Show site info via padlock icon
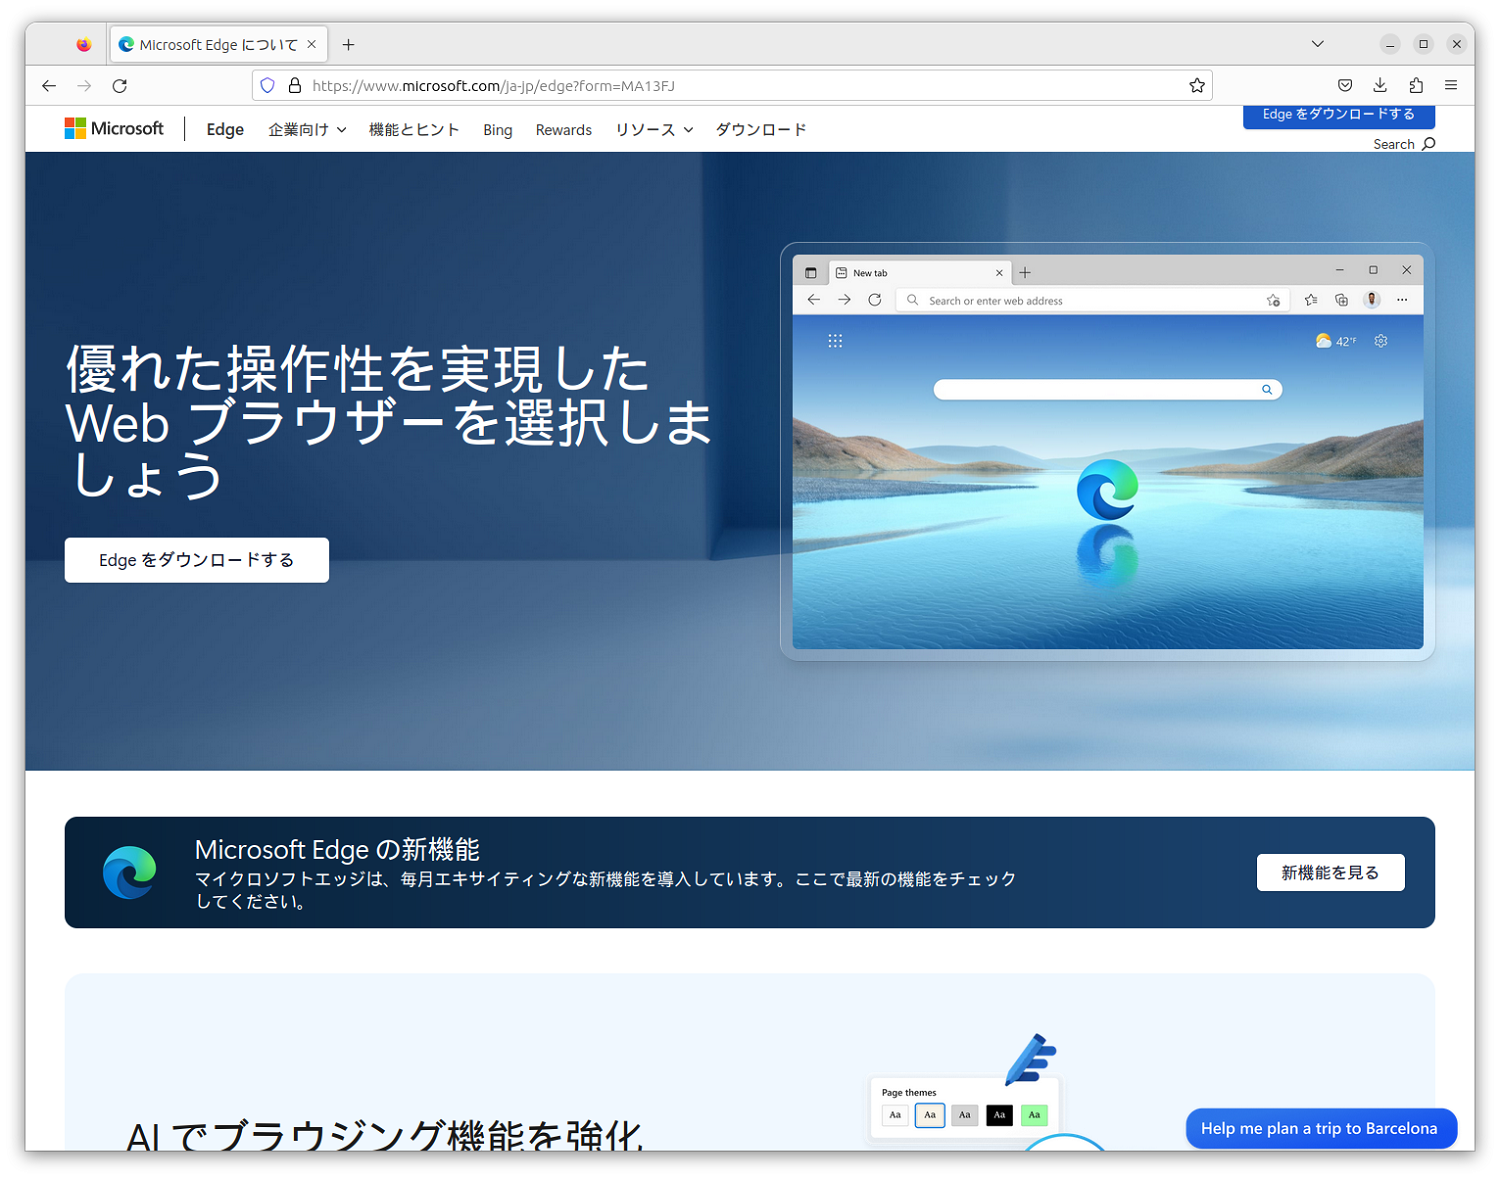 point(295,86)
